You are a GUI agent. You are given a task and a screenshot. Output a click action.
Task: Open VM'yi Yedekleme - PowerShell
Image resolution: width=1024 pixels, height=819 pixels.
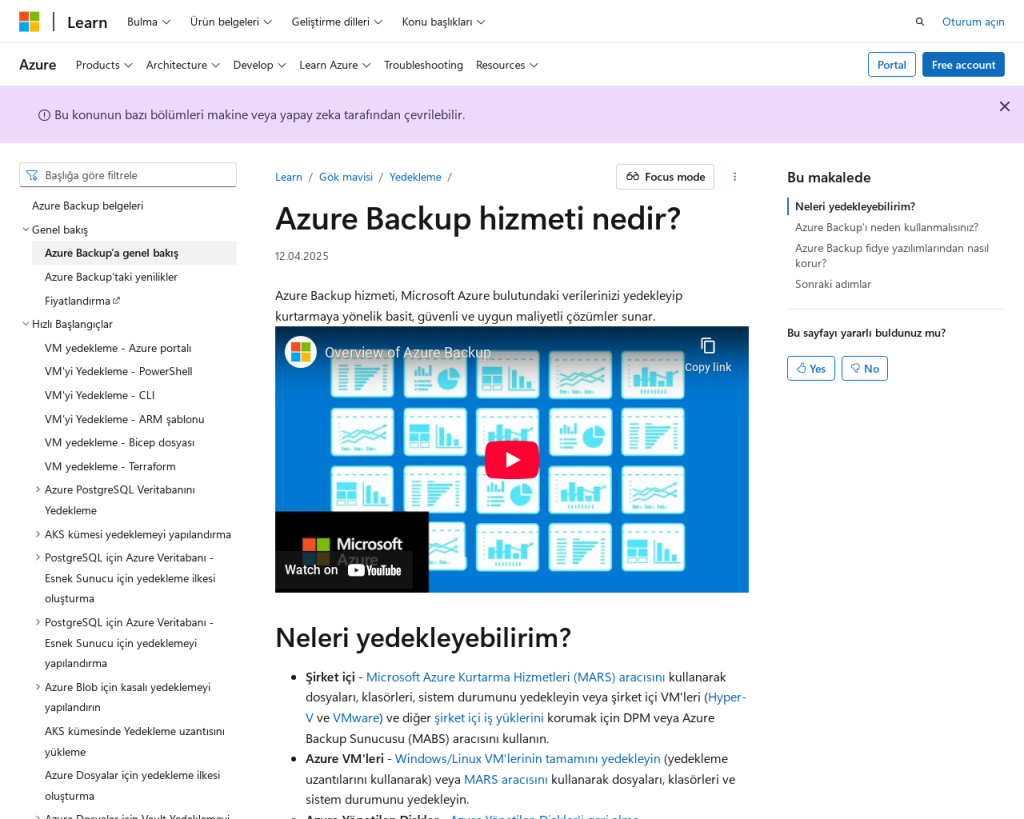[118, 371]
